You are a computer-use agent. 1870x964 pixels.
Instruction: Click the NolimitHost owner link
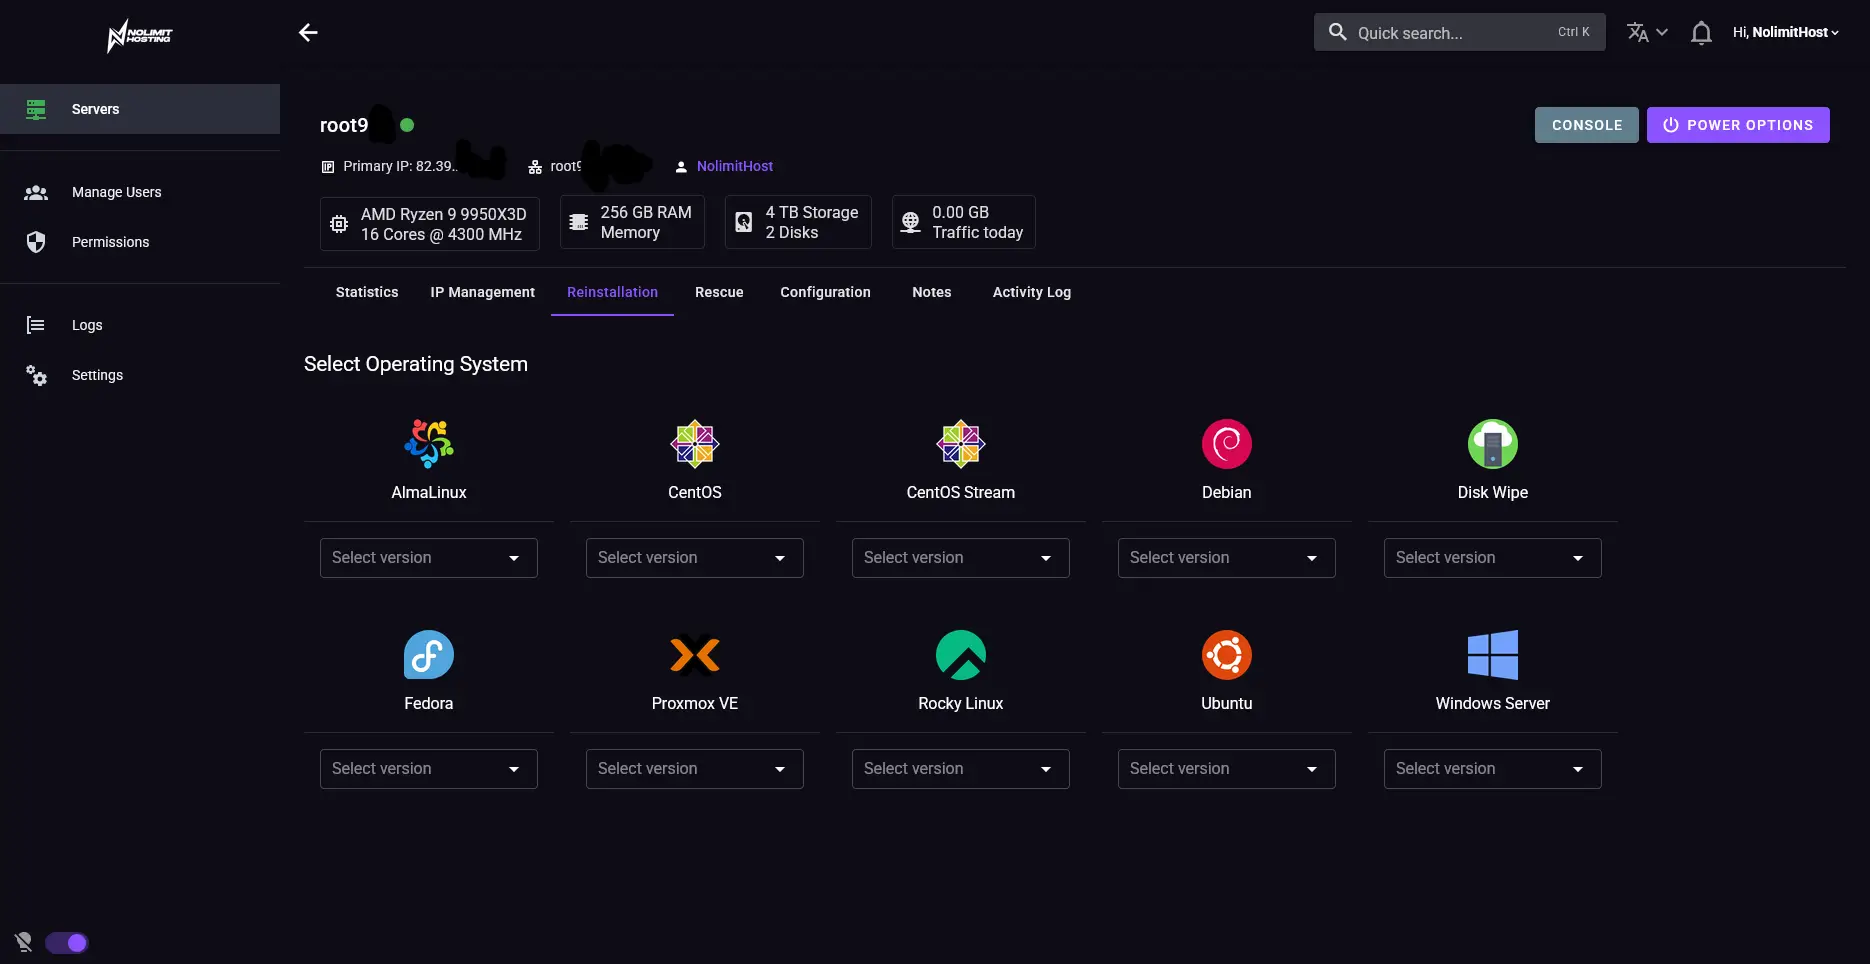tap(735, 166)
